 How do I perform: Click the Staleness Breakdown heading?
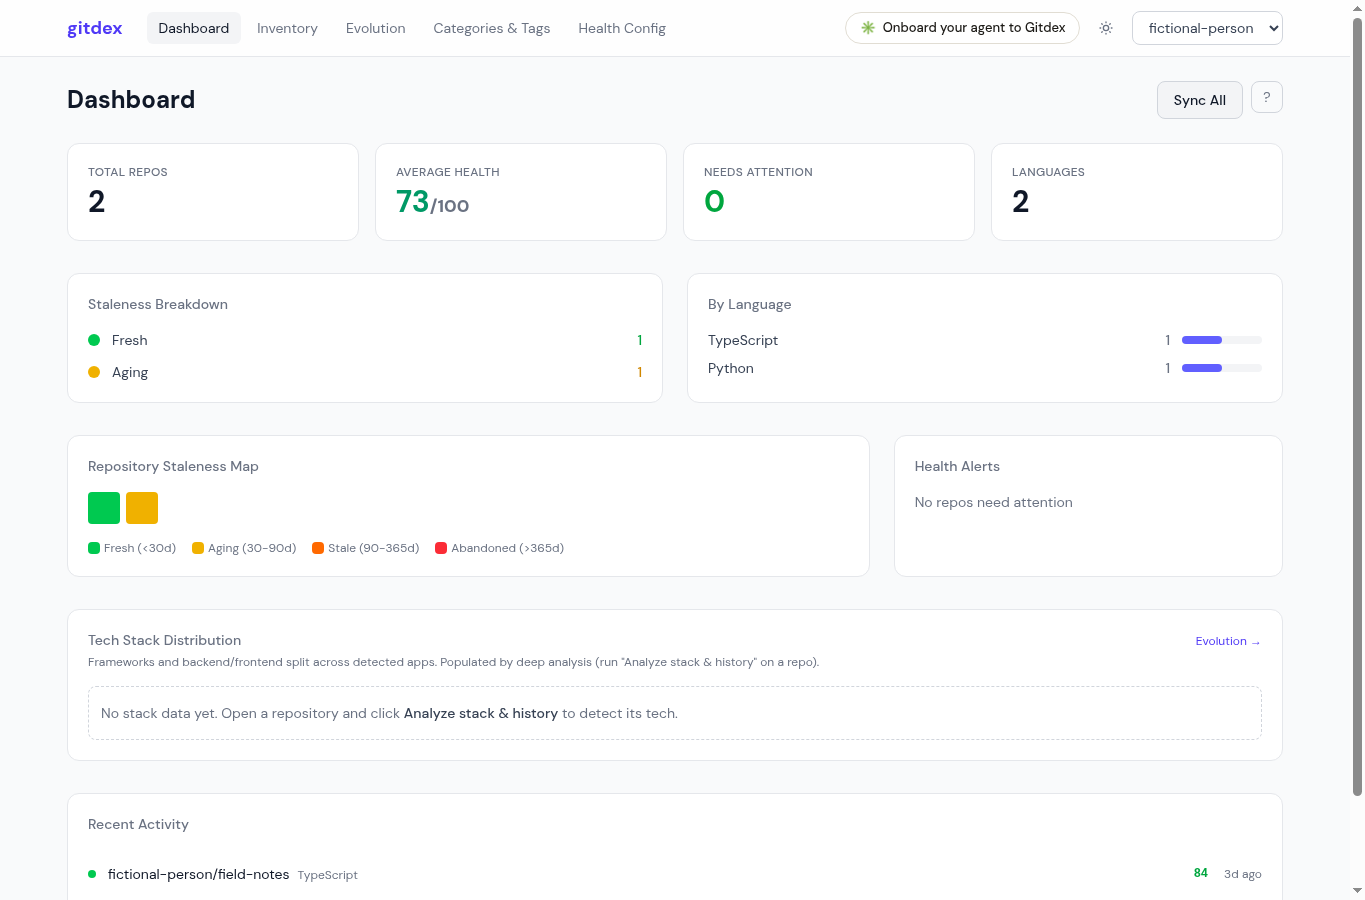[158, 304]
